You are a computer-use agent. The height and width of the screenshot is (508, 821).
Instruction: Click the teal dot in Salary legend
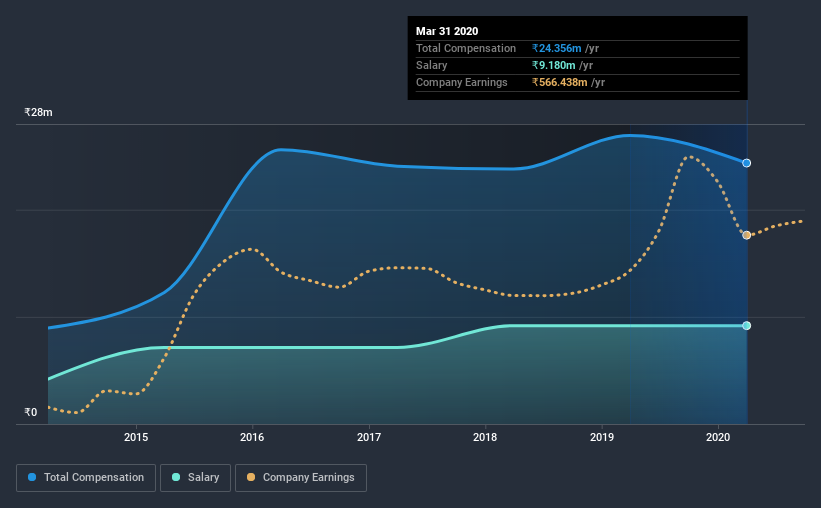pos(176,477)
